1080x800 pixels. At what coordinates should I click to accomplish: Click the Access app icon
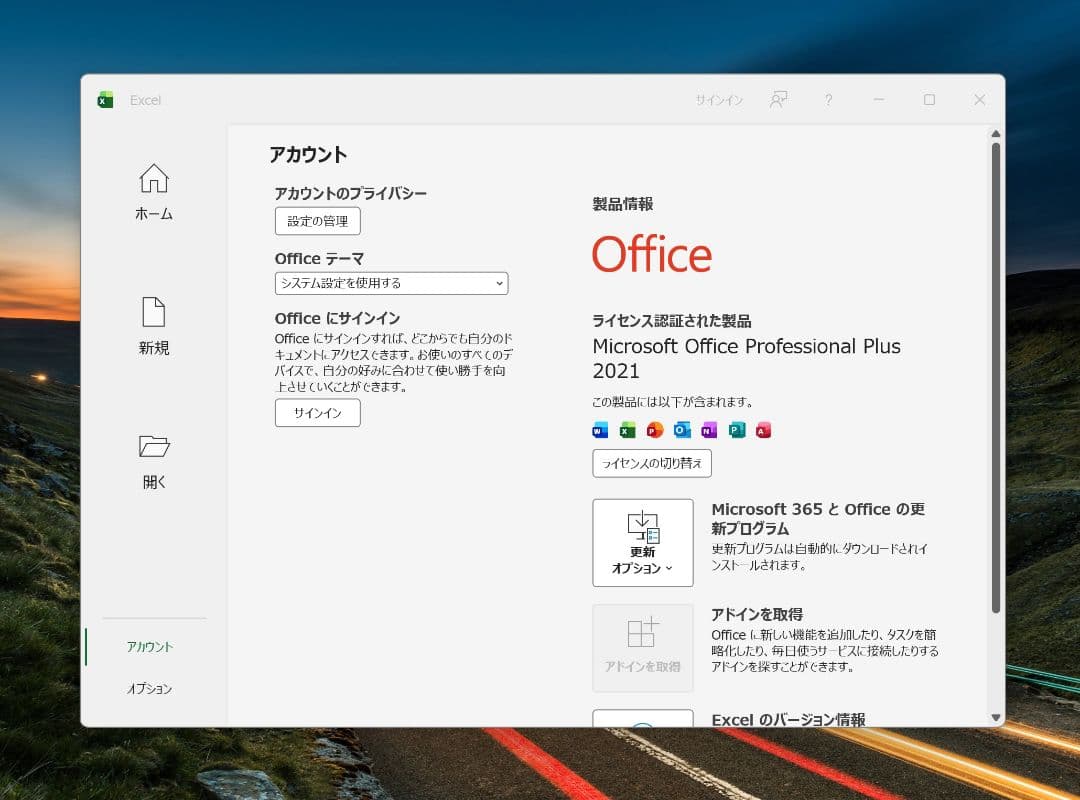click(x=763, y=430)
